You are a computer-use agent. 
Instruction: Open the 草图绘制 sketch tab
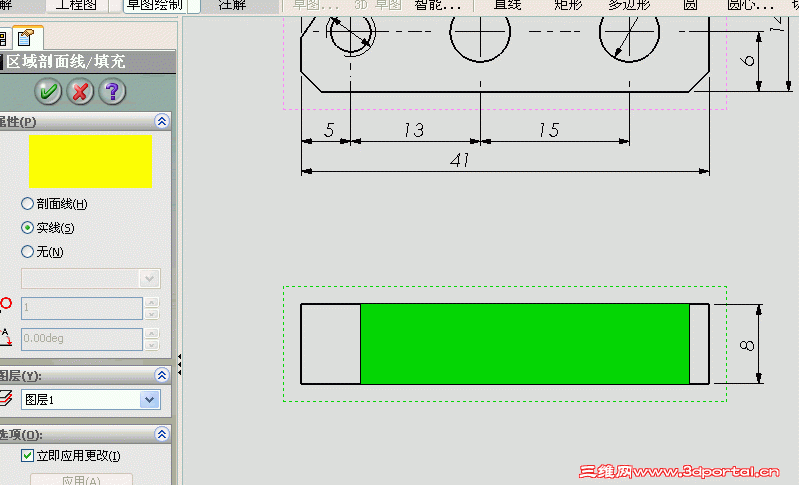pyautogui.click(x=155, y=6)
